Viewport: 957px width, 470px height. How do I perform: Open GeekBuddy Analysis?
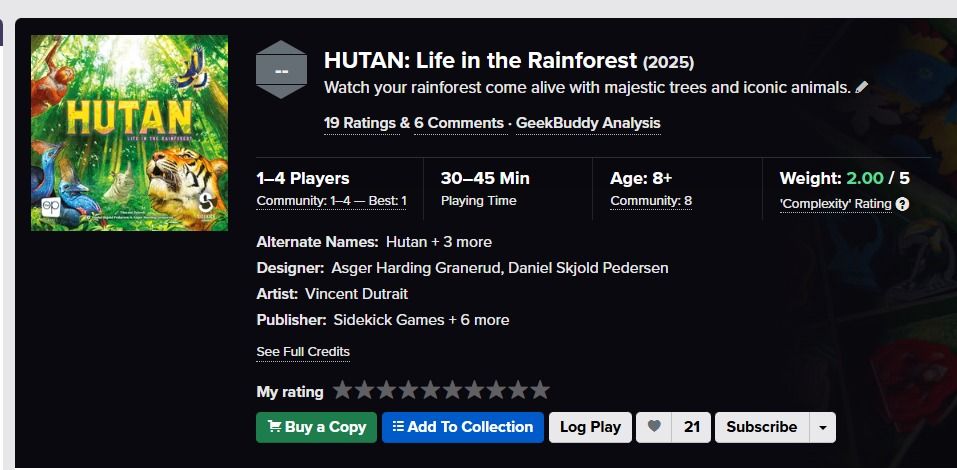[588, 123]
